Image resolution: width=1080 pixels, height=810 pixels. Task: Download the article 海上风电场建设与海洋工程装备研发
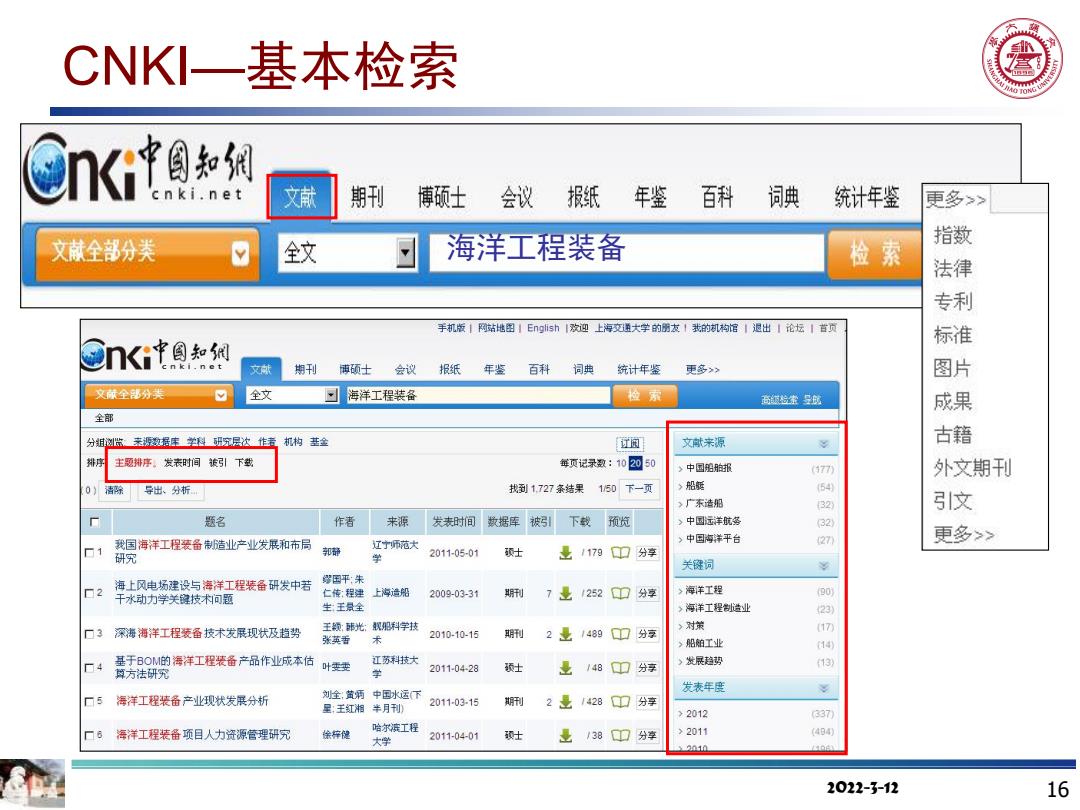click(565, 593)
